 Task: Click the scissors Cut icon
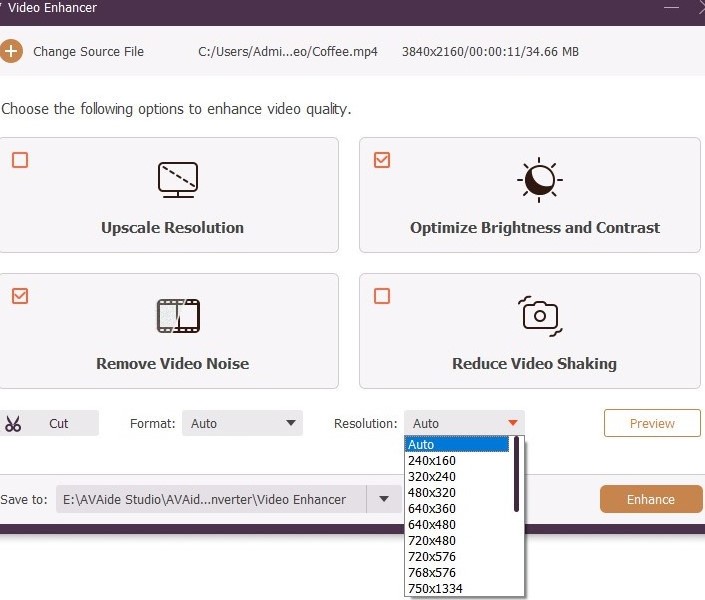point(13,423)
